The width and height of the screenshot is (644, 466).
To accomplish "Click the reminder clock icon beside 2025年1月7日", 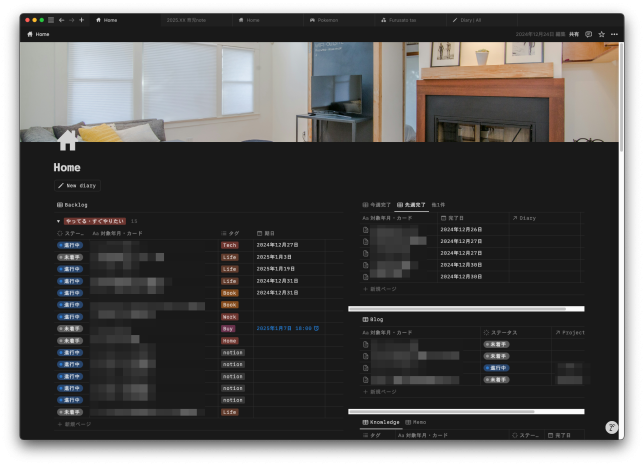I will [317, 328].
